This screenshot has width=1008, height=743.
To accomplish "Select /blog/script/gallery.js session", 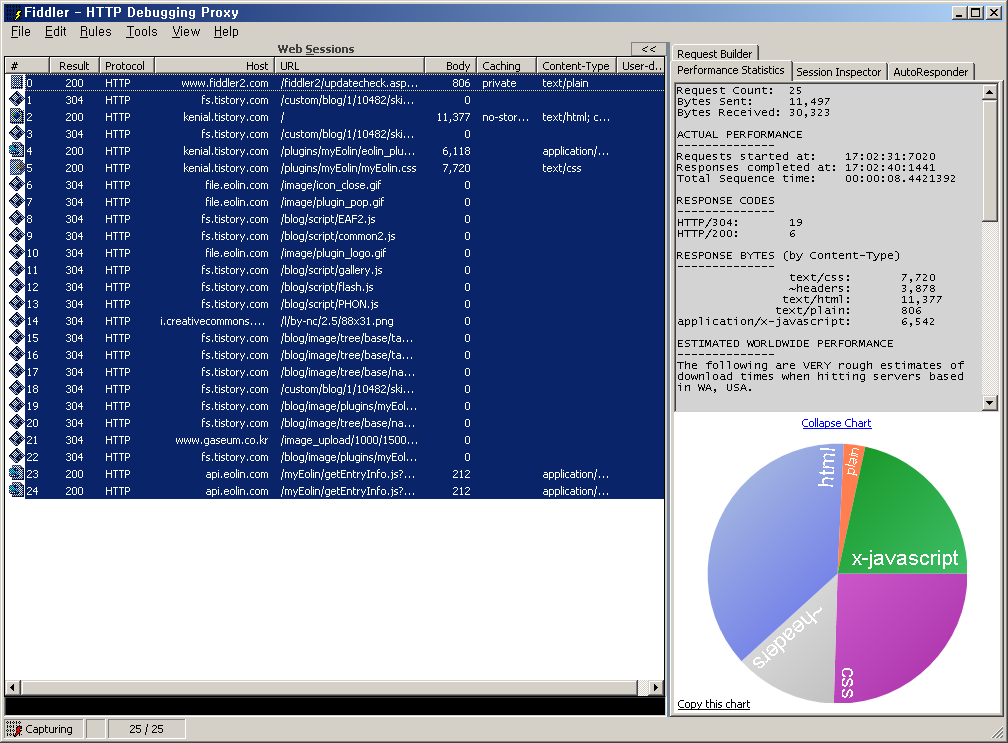I will pyautogui.click(x=331, y=270).
